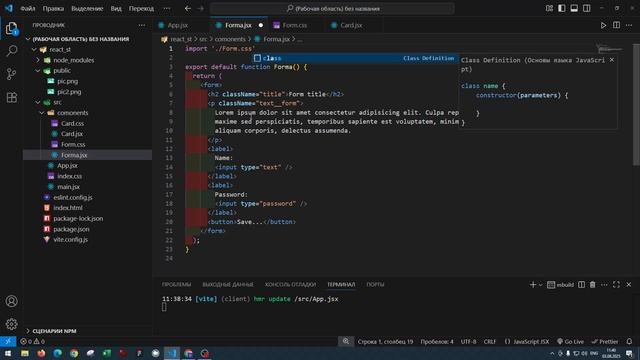640x360 pixels.
Task: Kill the terminal with trash icon
Action: pos(593,284)
